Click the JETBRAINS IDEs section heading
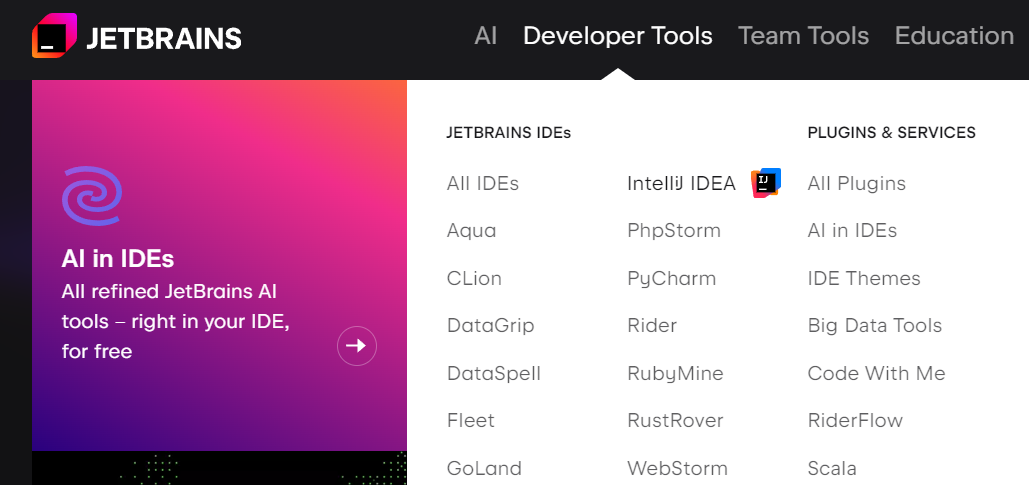Viewport: 1029px width, 485px height. (509, 133)
